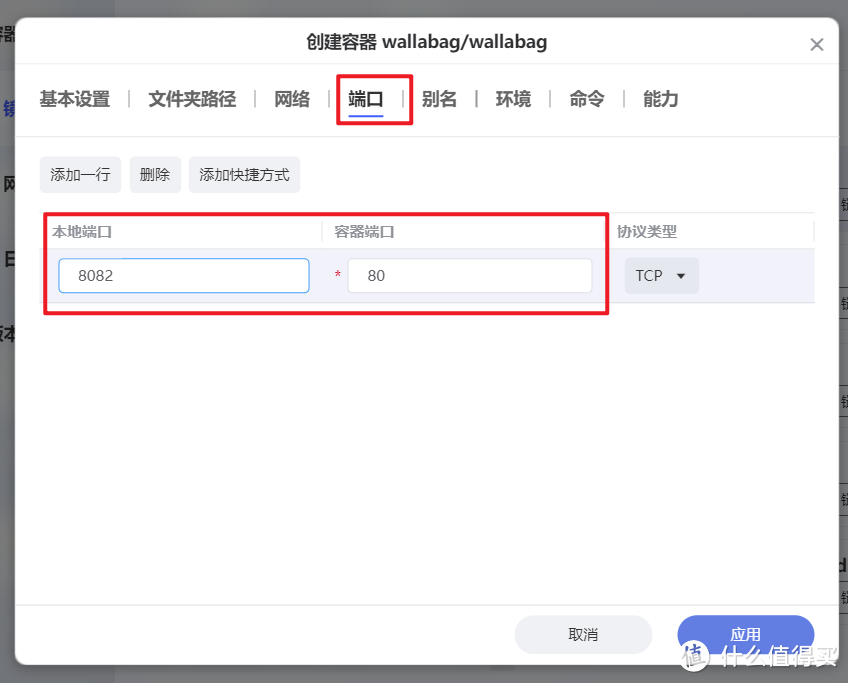Open the 别名 tab
The width and height of the screenshot is (848, 683).
[440, 98]
